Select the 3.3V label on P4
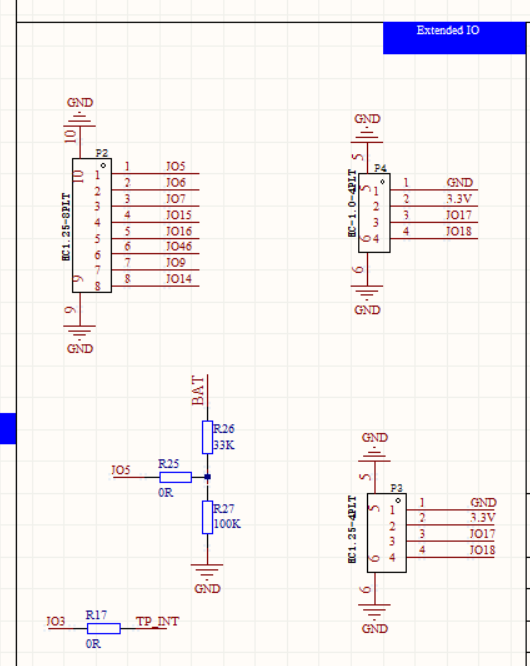 point(459,198)
